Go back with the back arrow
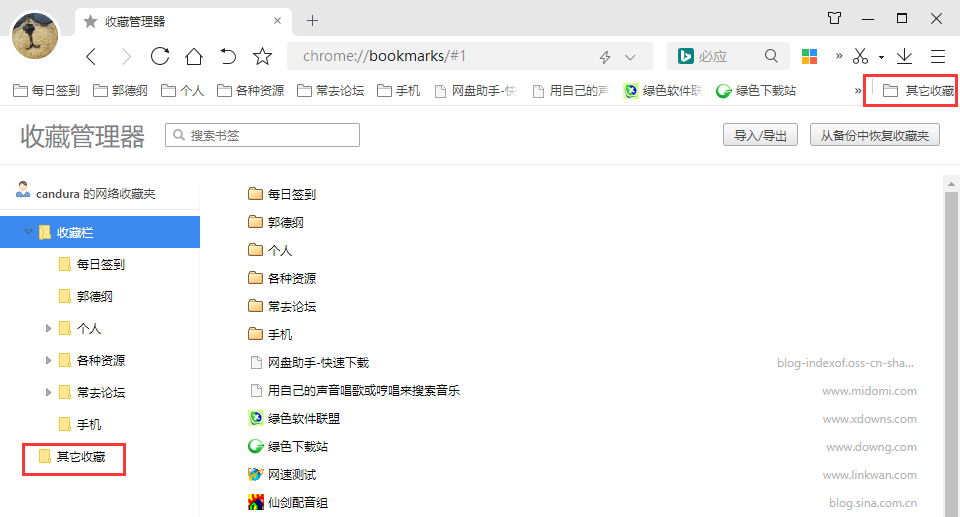Screen dimensions: 960x517 pyautogui.click(x=91, y=56)
